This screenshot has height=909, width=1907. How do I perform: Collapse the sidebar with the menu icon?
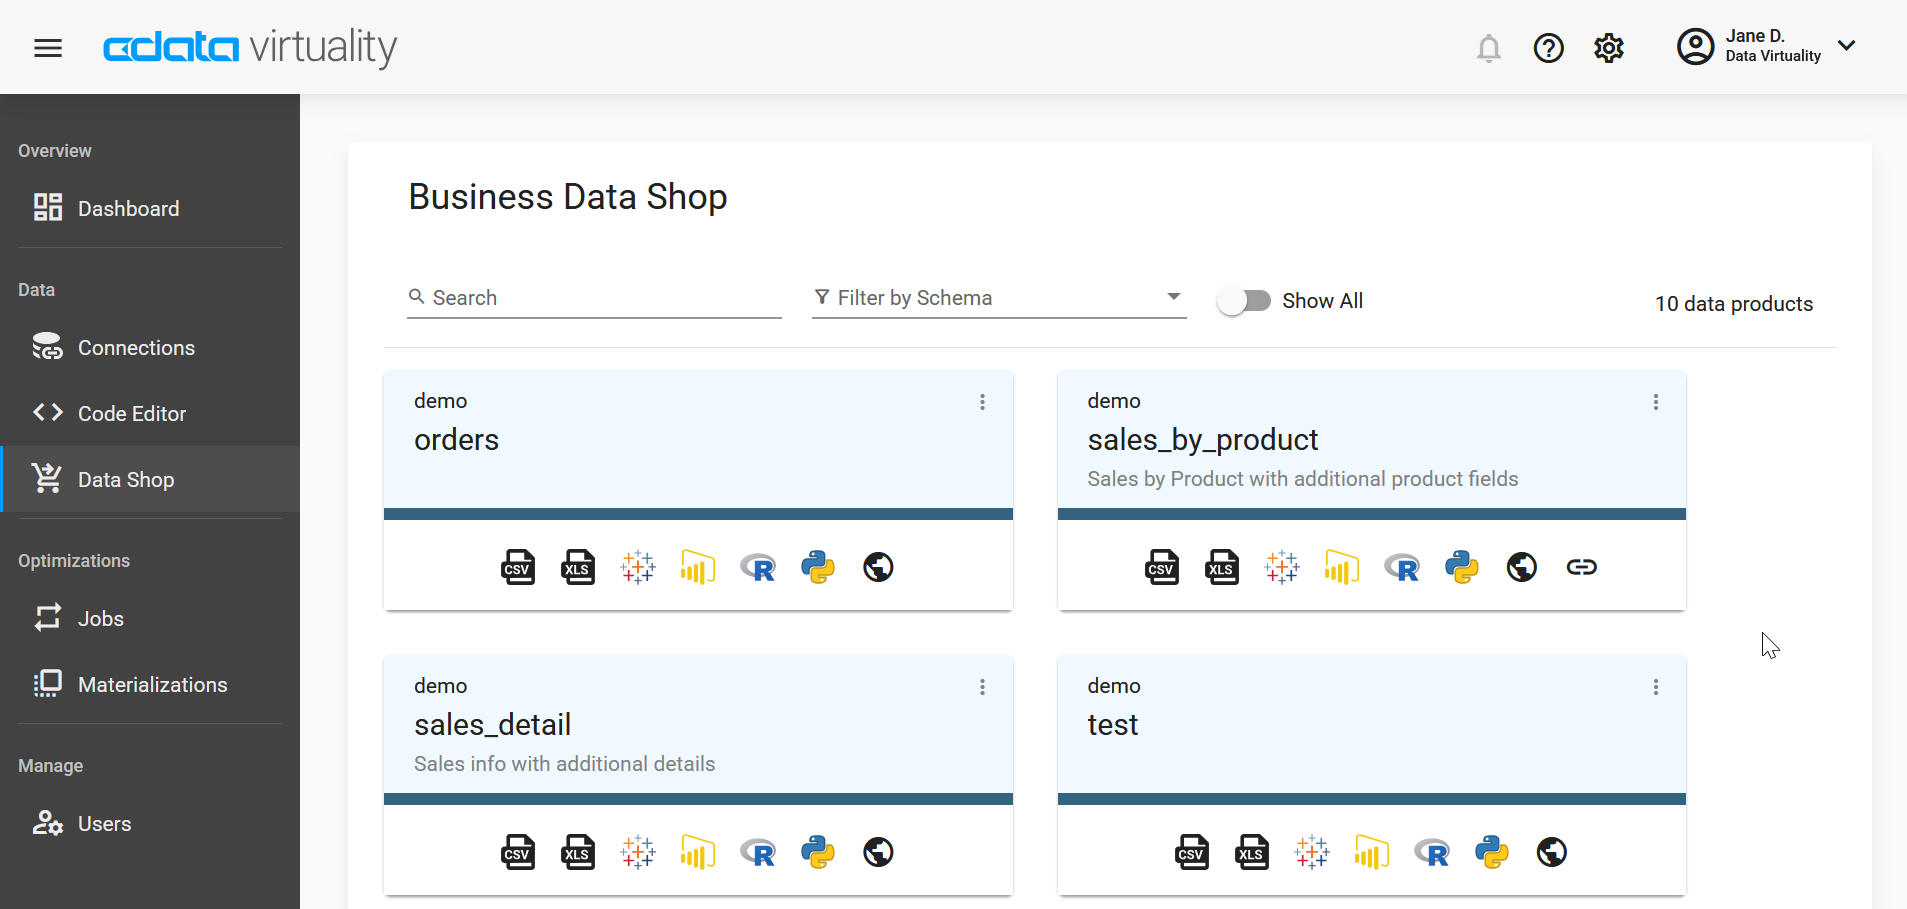click(47, 47)
